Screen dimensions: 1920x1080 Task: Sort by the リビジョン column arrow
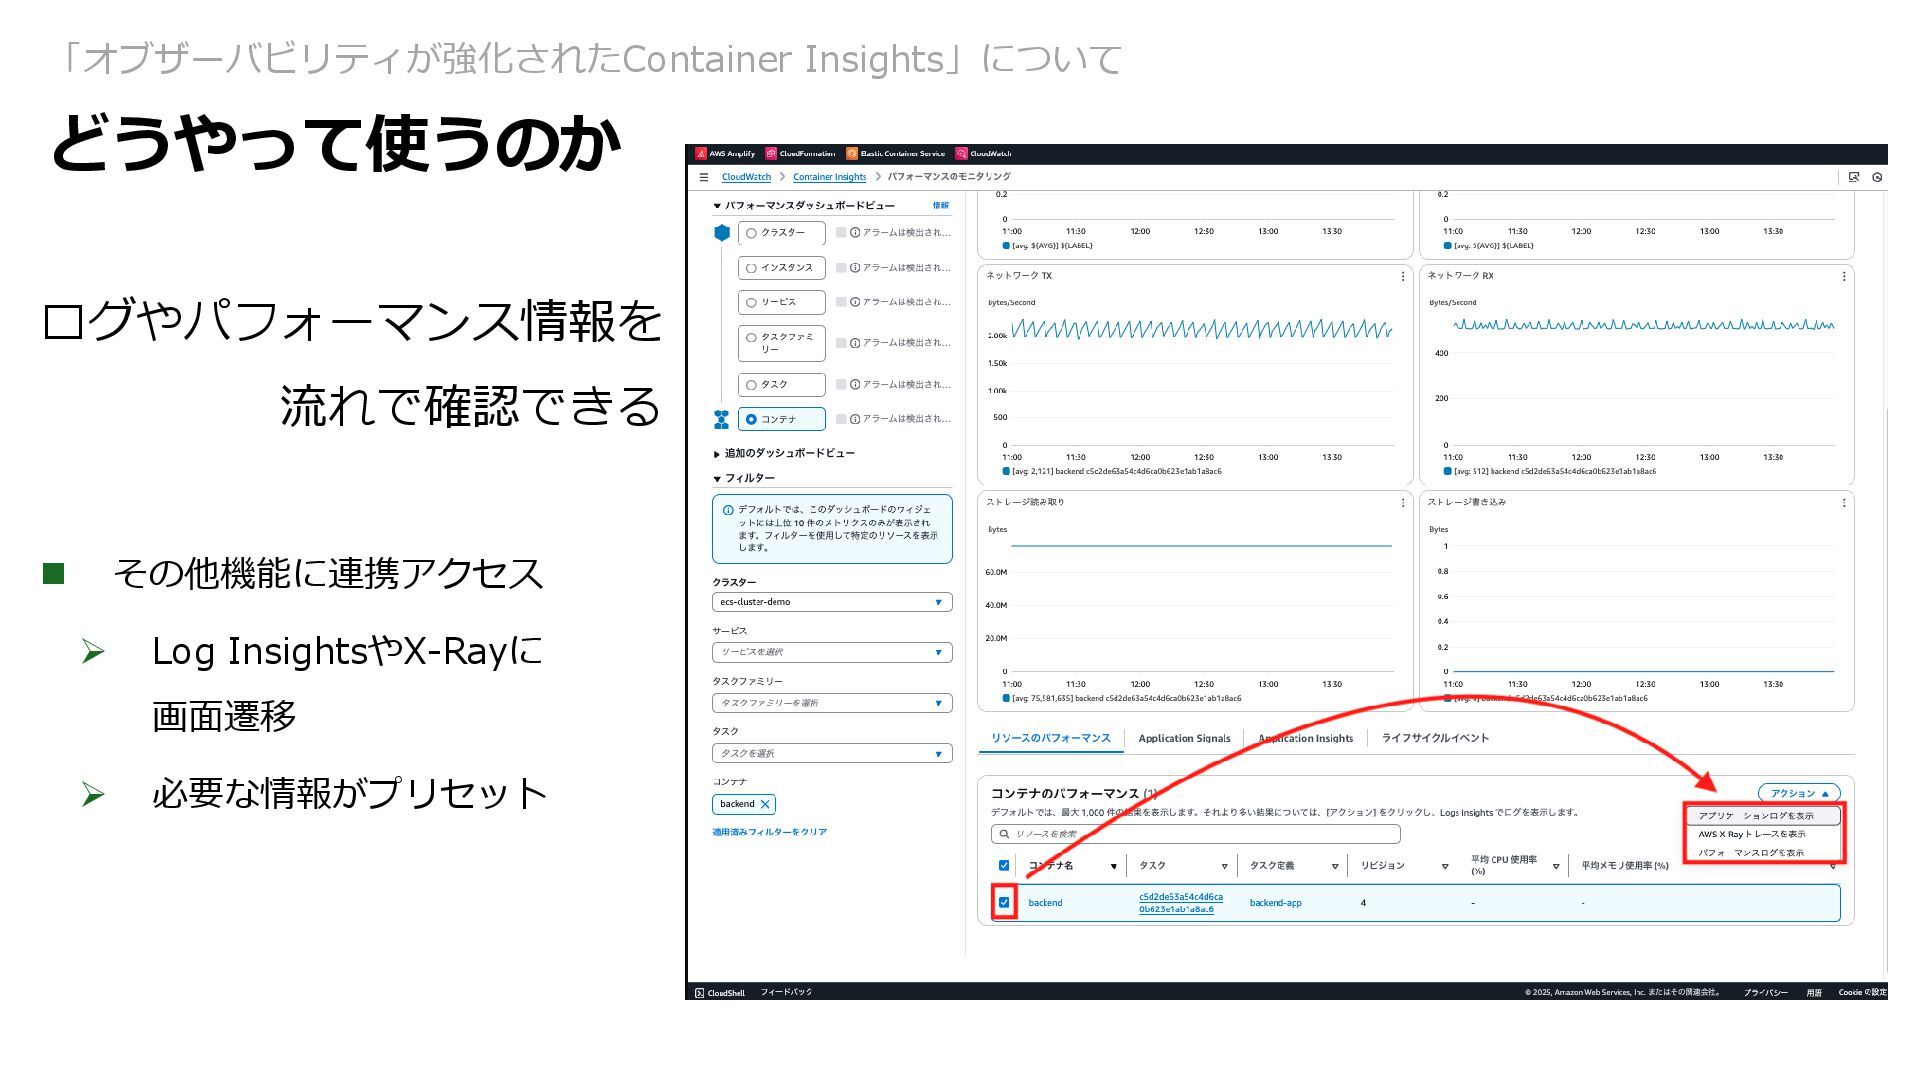tap(1445, 867)
